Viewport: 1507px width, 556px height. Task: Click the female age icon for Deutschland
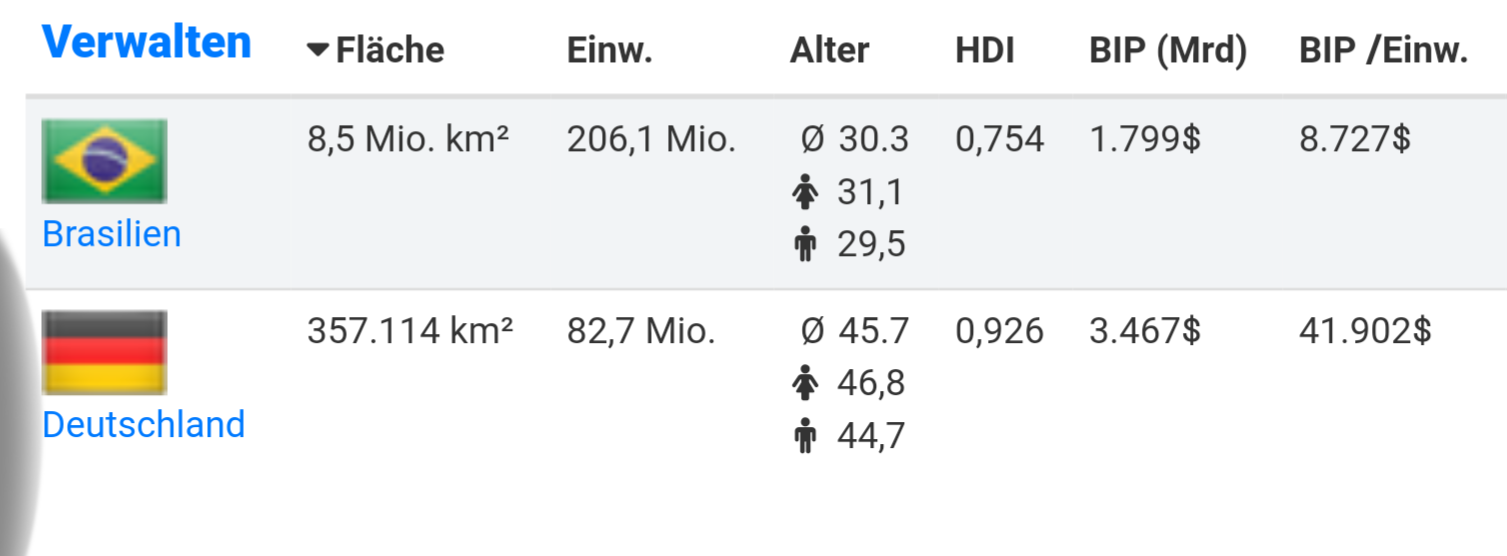804,384
